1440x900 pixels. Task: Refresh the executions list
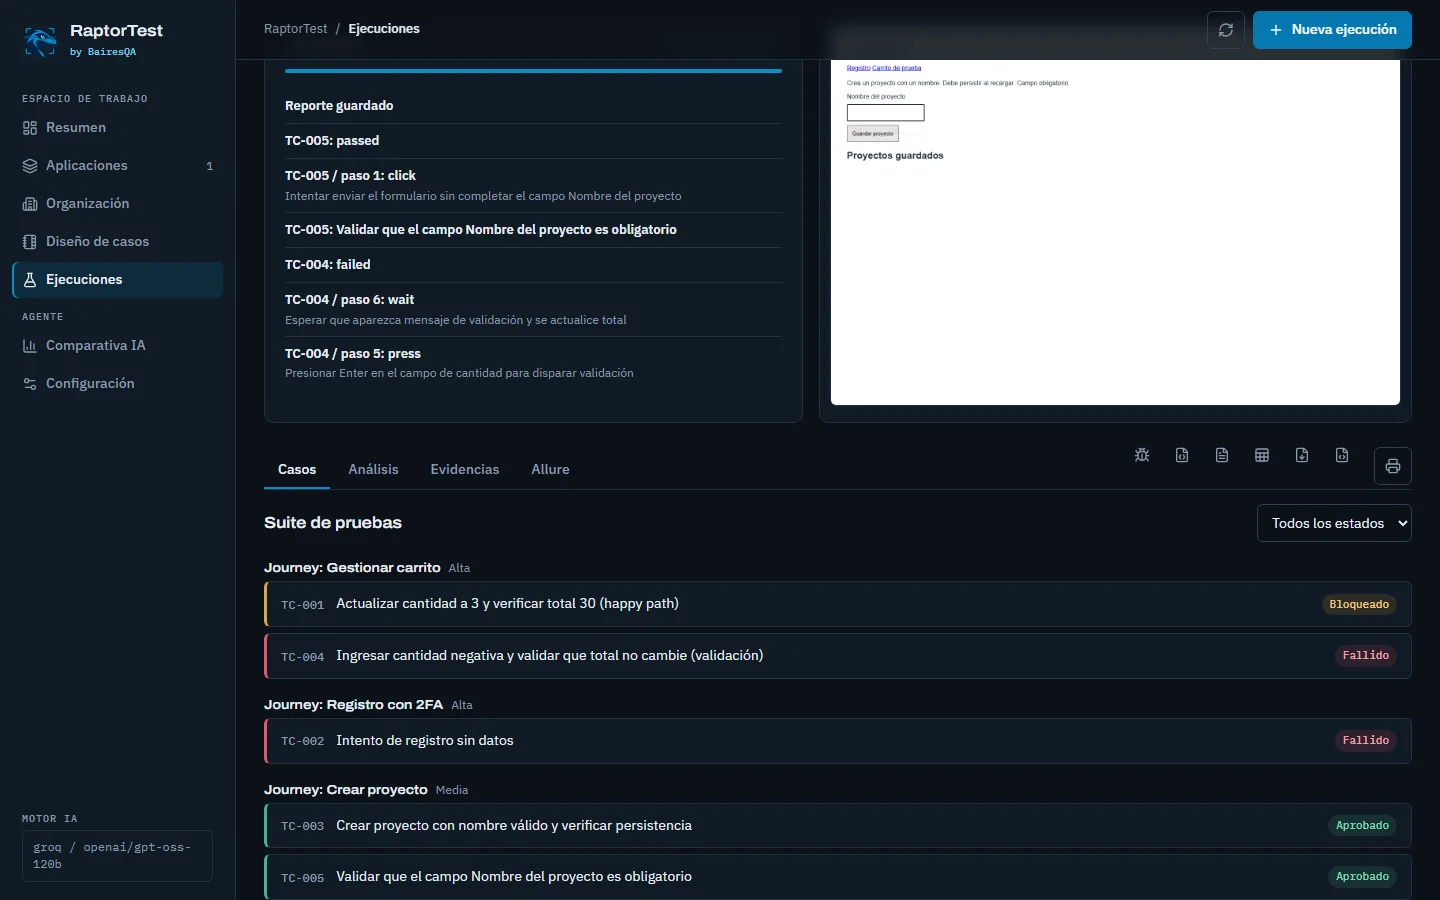(1226, 30)
